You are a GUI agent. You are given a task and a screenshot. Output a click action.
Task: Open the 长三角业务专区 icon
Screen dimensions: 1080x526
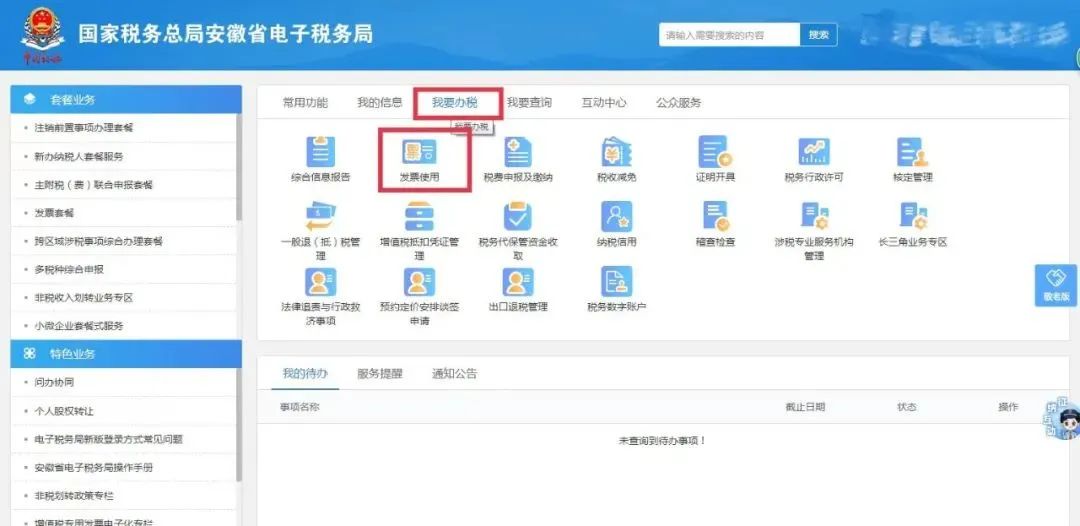913,216
